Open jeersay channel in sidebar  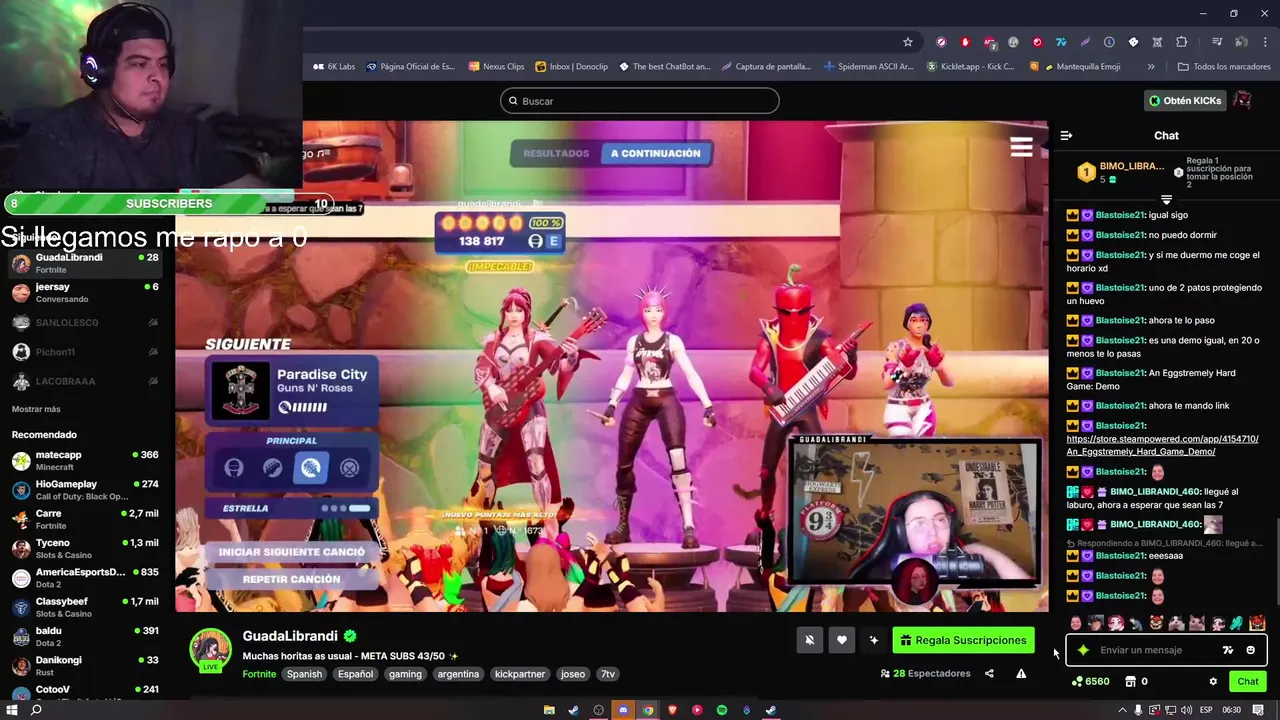coord(87,293)
